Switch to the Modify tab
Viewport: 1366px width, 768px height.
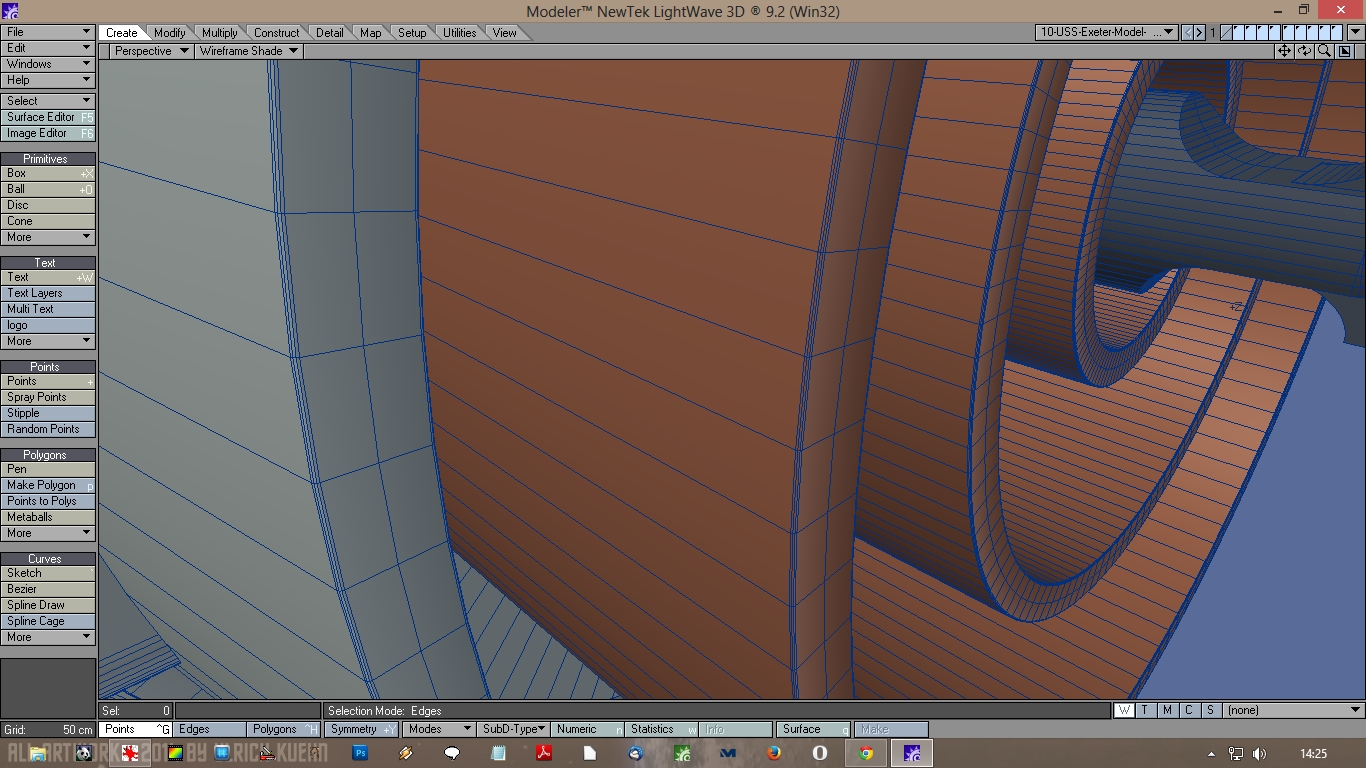(x=169, y=33)
